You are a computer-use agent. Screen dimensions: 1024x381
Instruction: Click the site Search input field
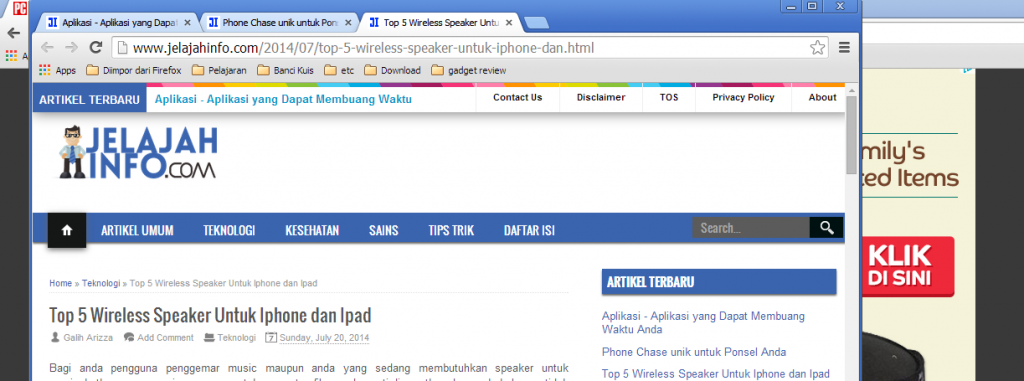751,228
